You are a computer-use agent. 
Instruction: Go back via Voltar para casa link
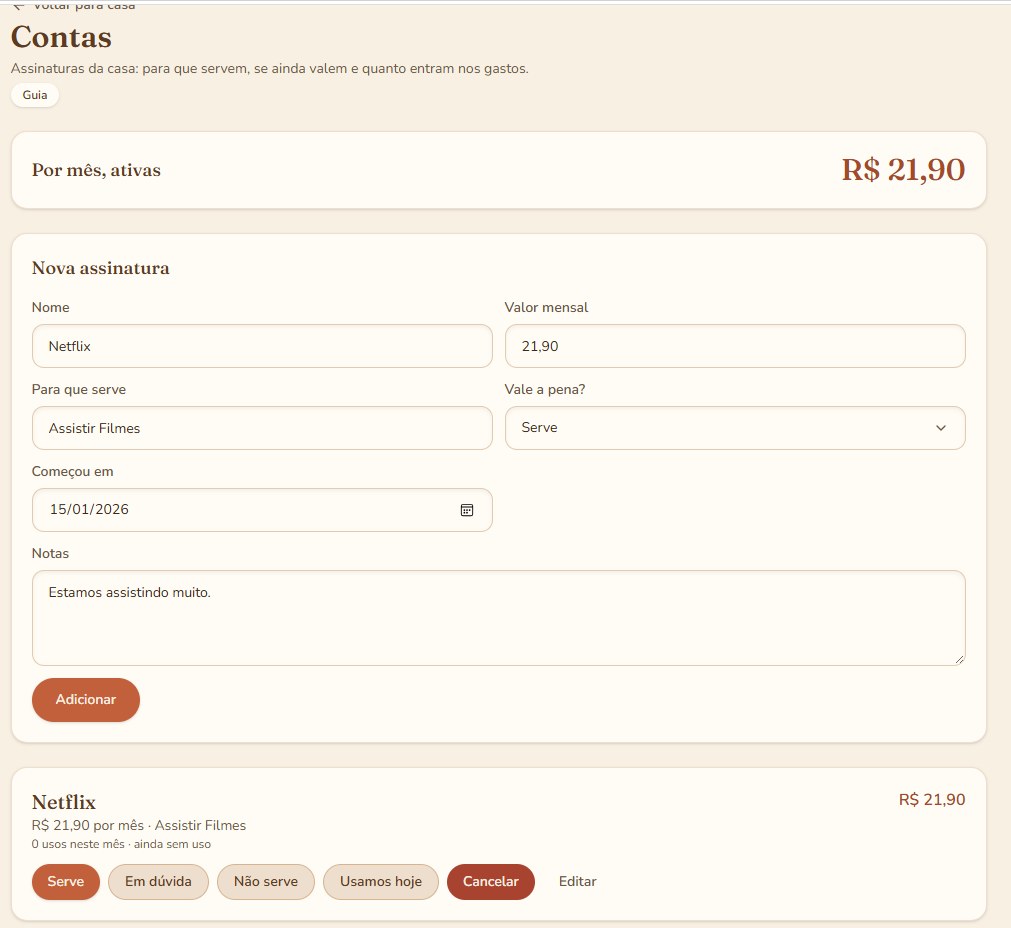point(74,5)
